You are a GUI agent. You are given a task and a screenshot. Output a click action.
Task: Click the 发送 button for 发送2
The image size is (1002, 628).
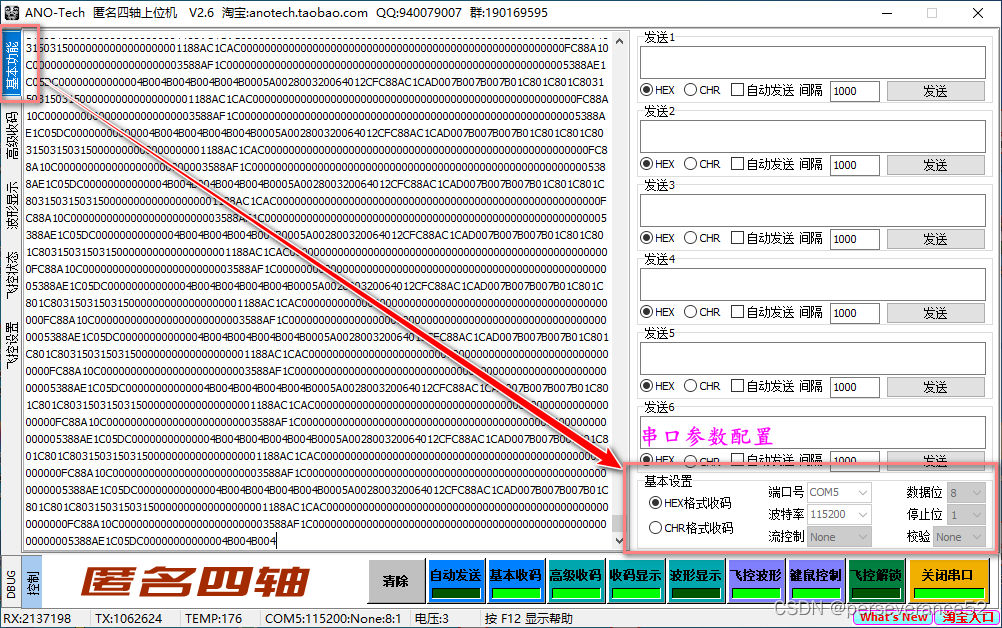click(x=936, y=165)
